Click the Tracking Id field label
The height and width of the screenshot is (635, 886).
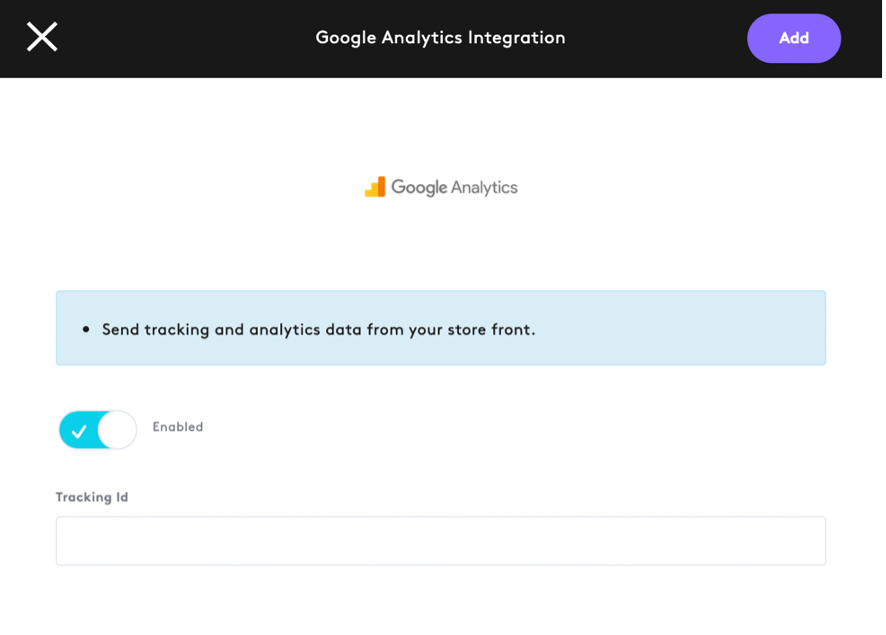92,497
